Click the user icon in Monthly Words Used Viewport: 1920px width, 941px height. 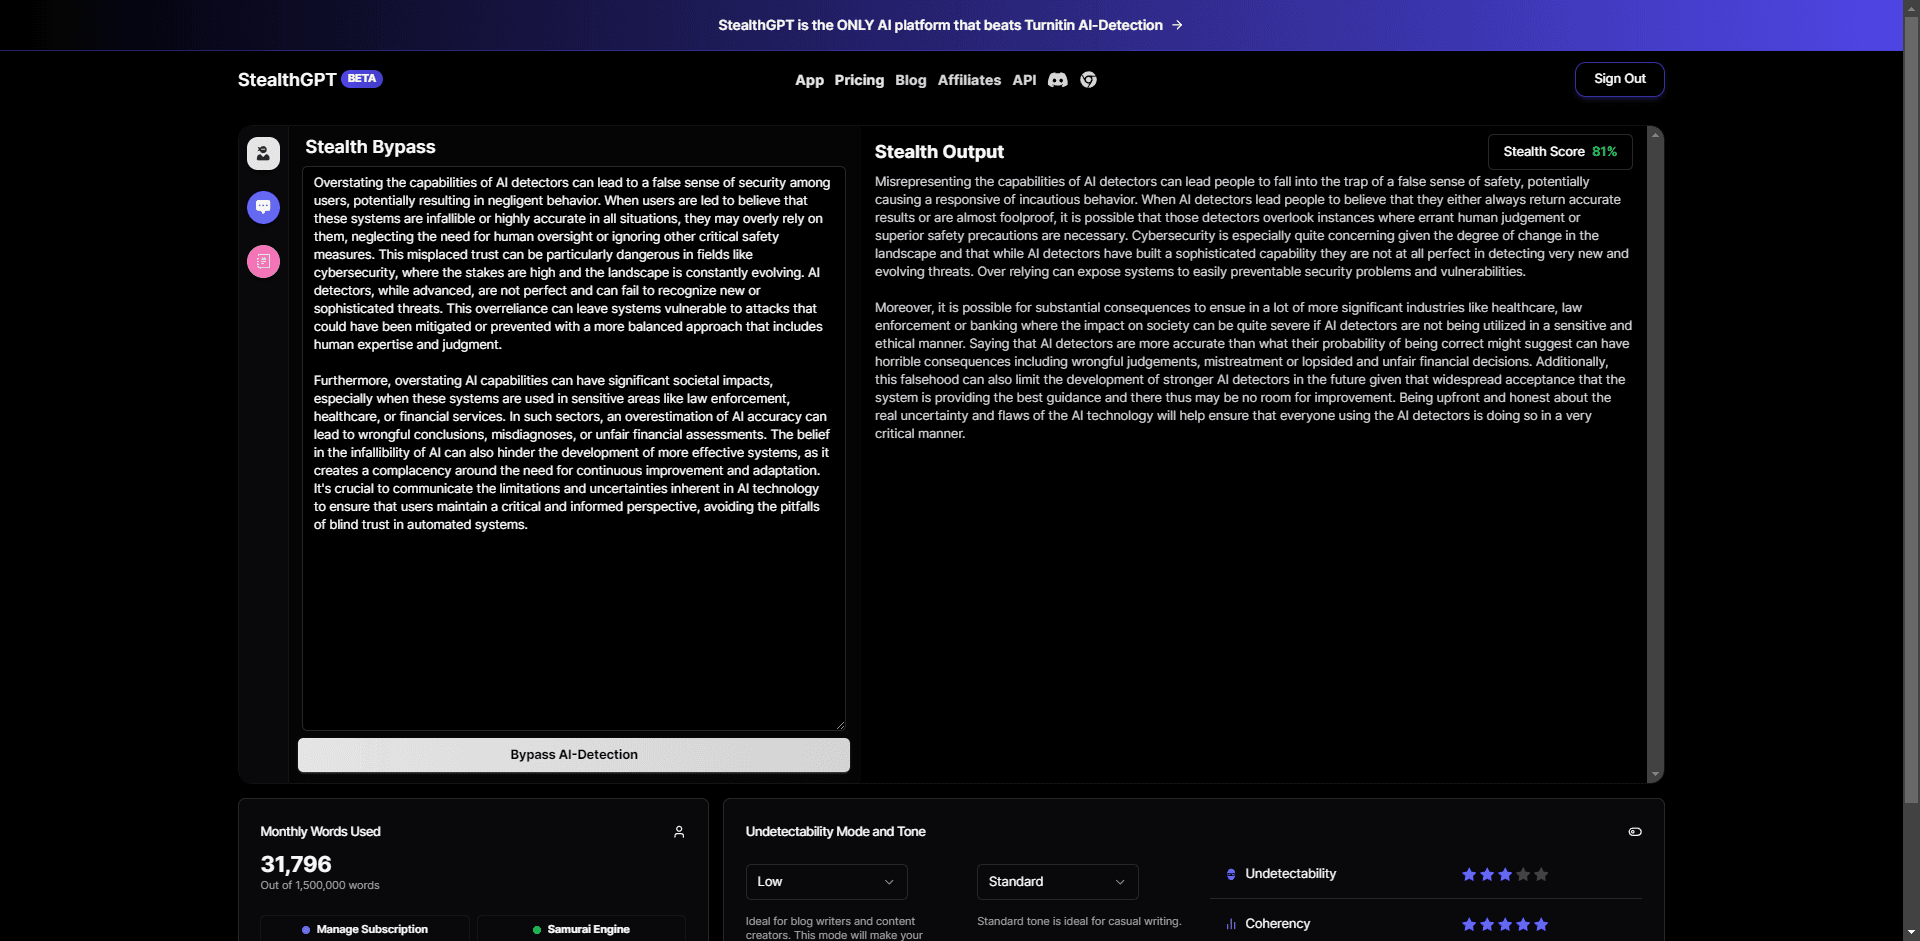coord(679,832)
